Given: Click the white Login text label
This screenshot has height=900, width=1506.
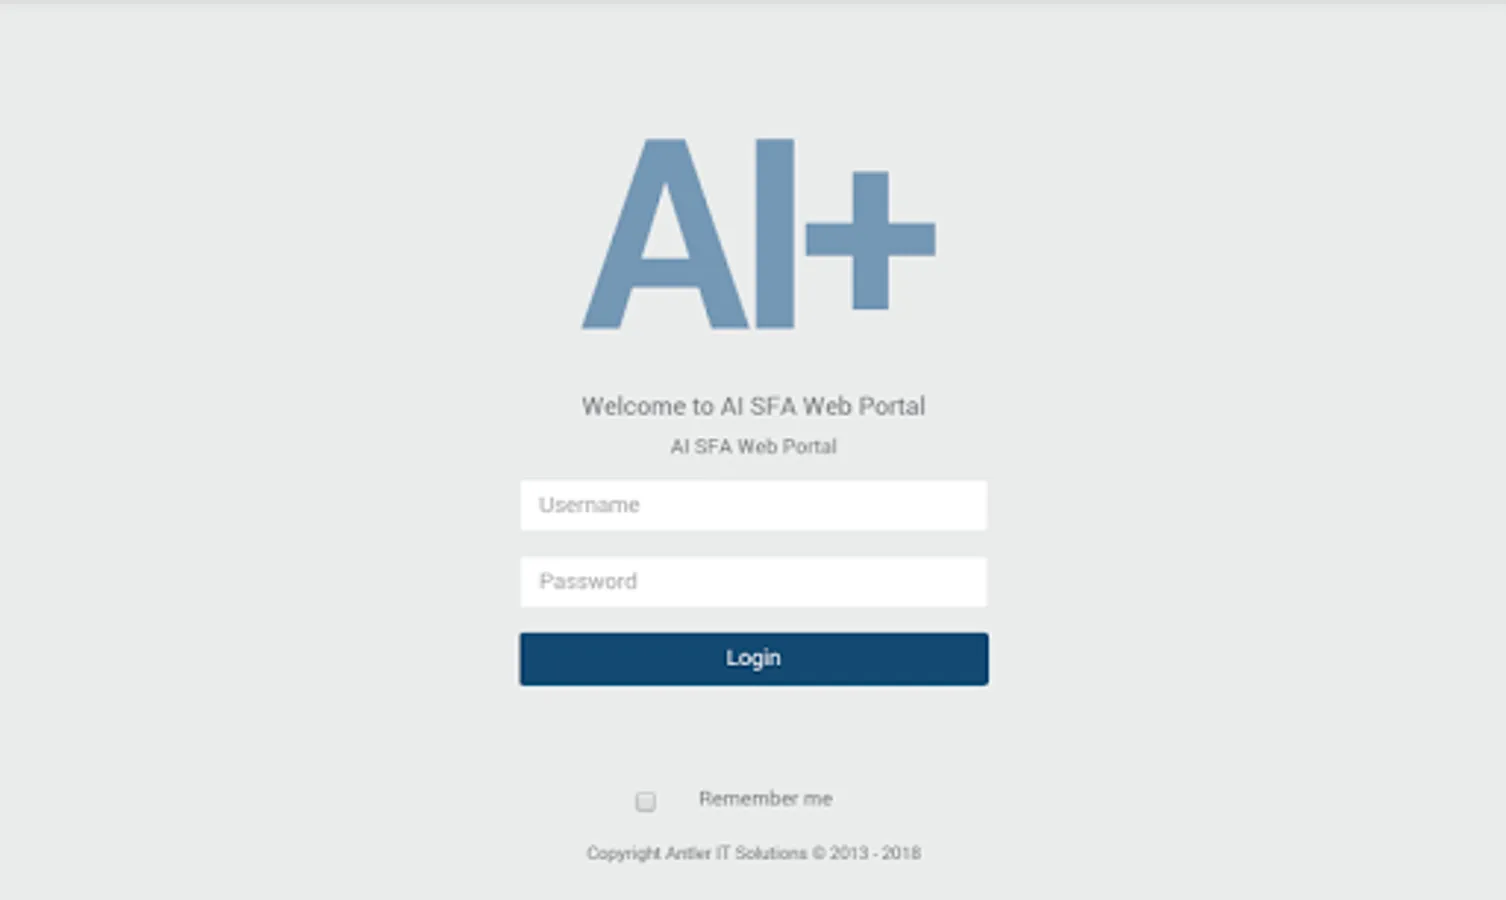Looking at the screenshot, I should pyautogui.click(x=753, y=658).
